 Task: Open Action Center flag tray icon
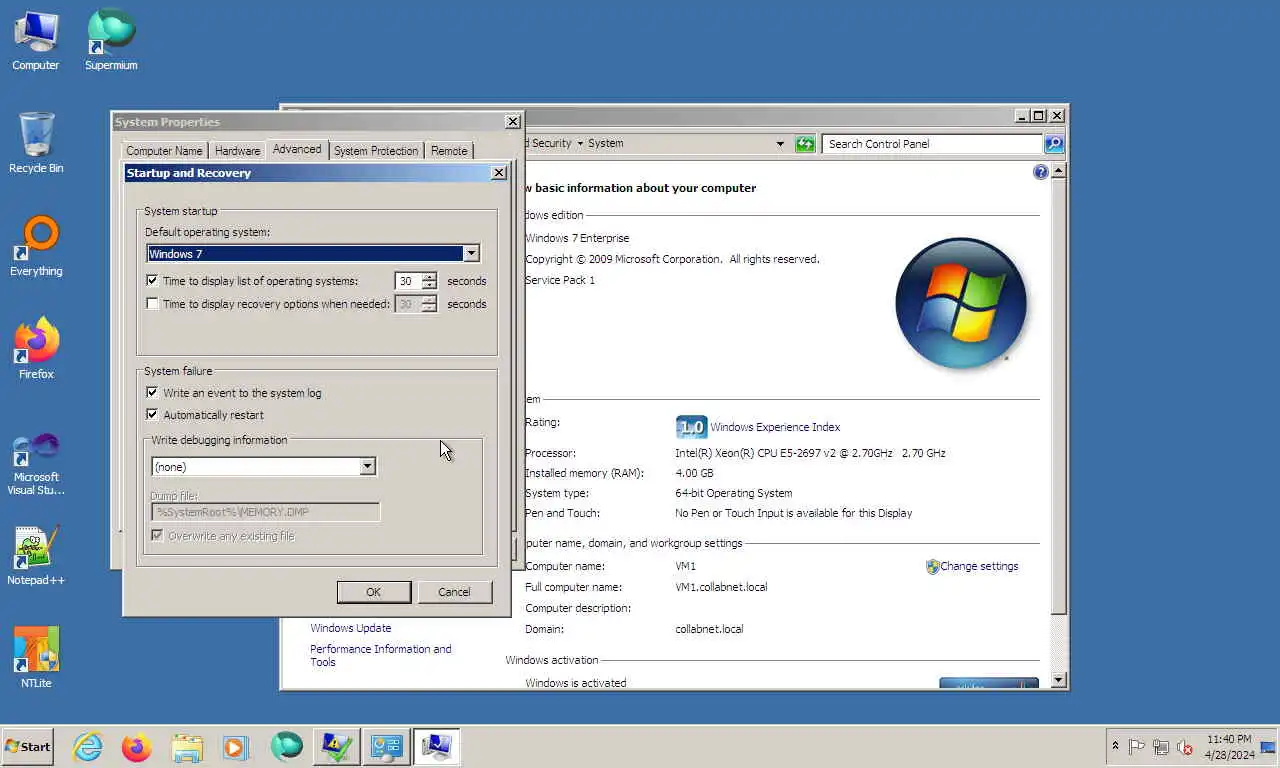(x=1137, y=747)
